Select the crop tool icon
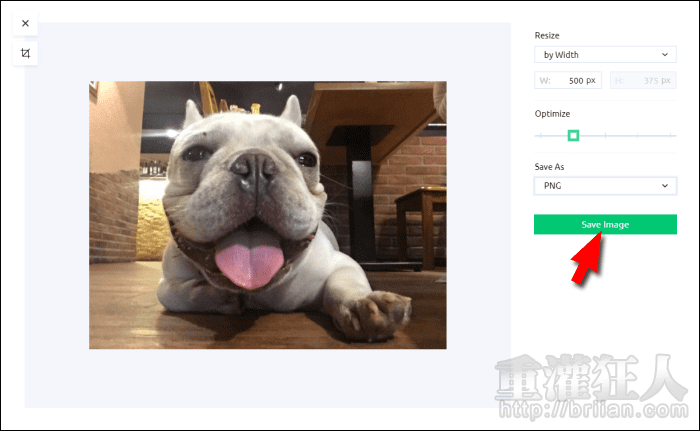Screen dimensions: 700x431 (x=25, y=53)
